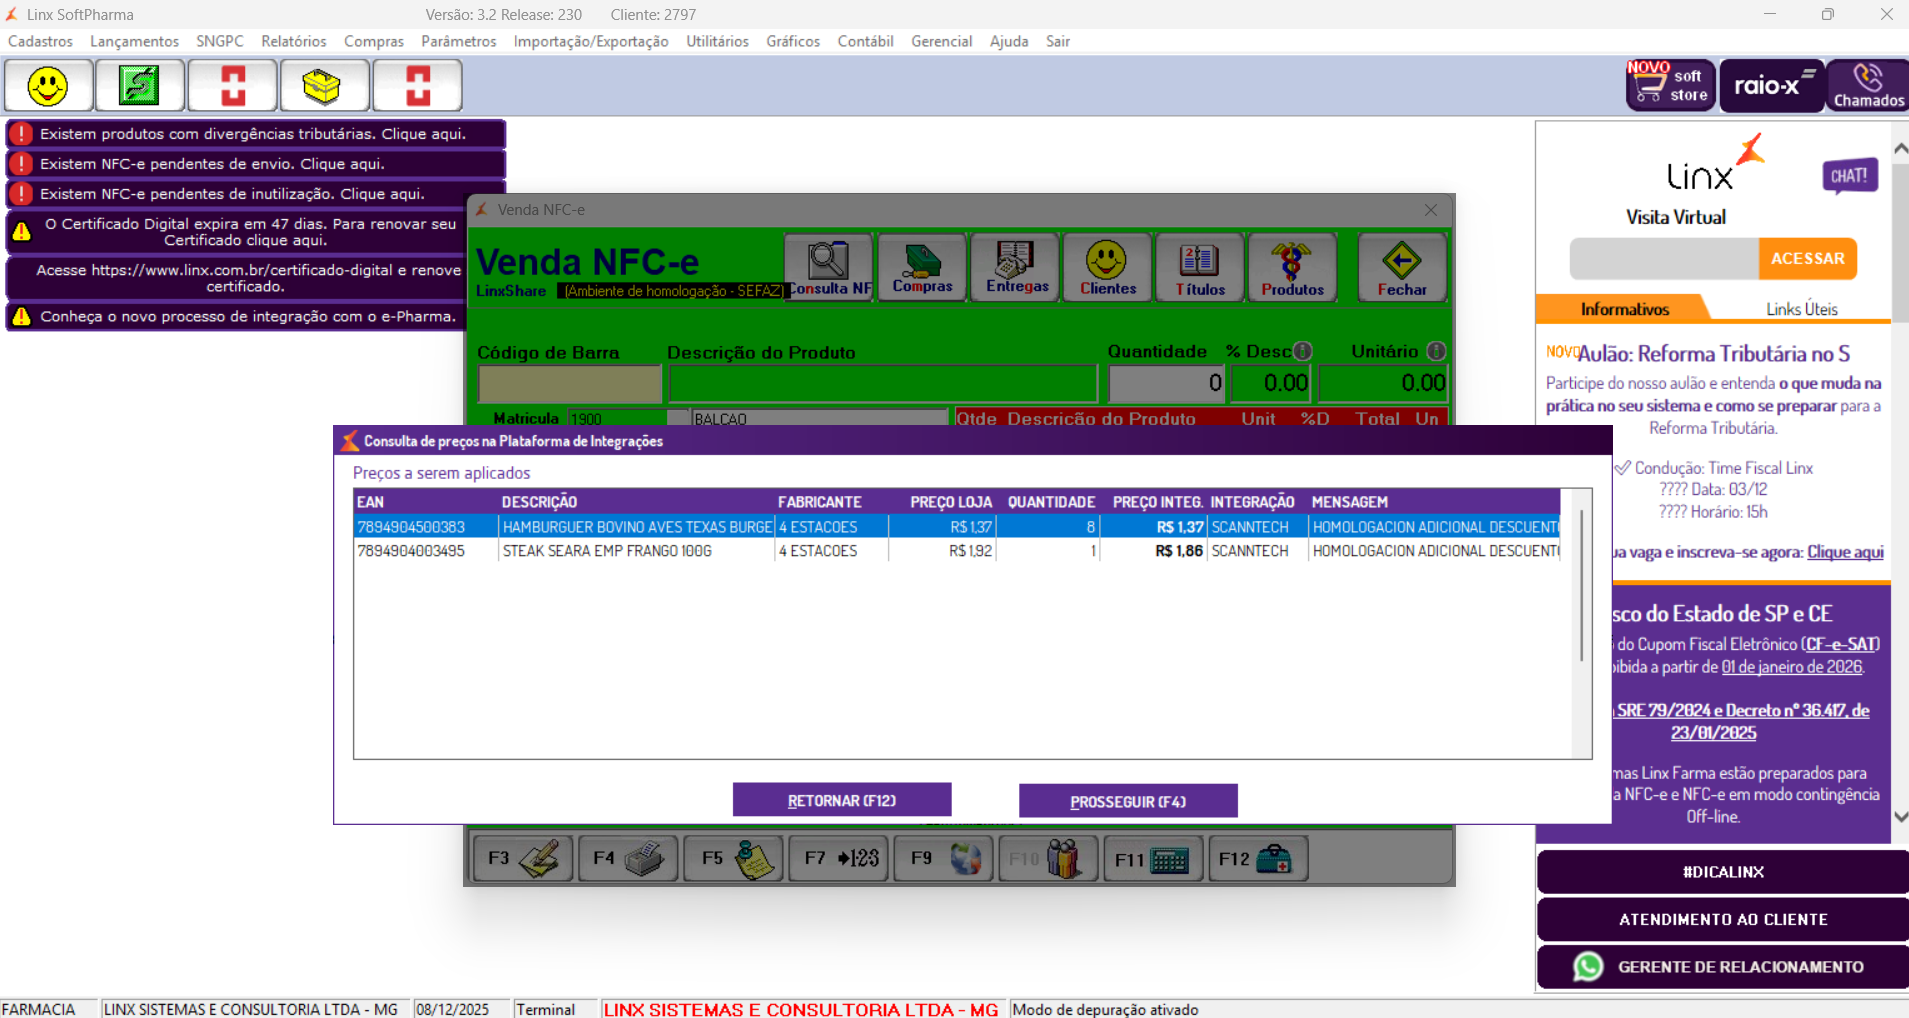
Task: Open the Parâmetros menu
Action: 459,41
